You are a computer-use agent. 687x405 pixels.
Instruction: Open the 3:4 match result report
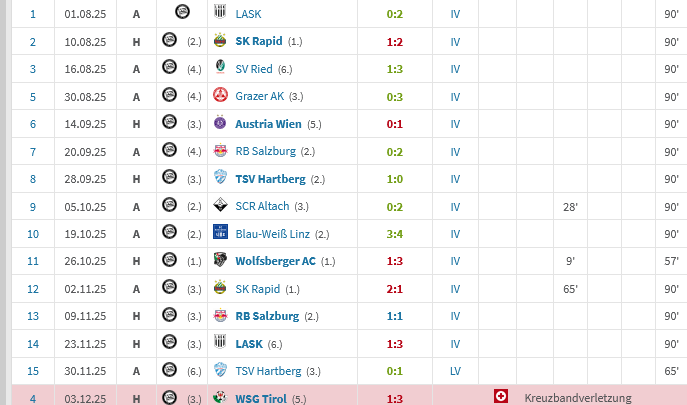(396, 234)
